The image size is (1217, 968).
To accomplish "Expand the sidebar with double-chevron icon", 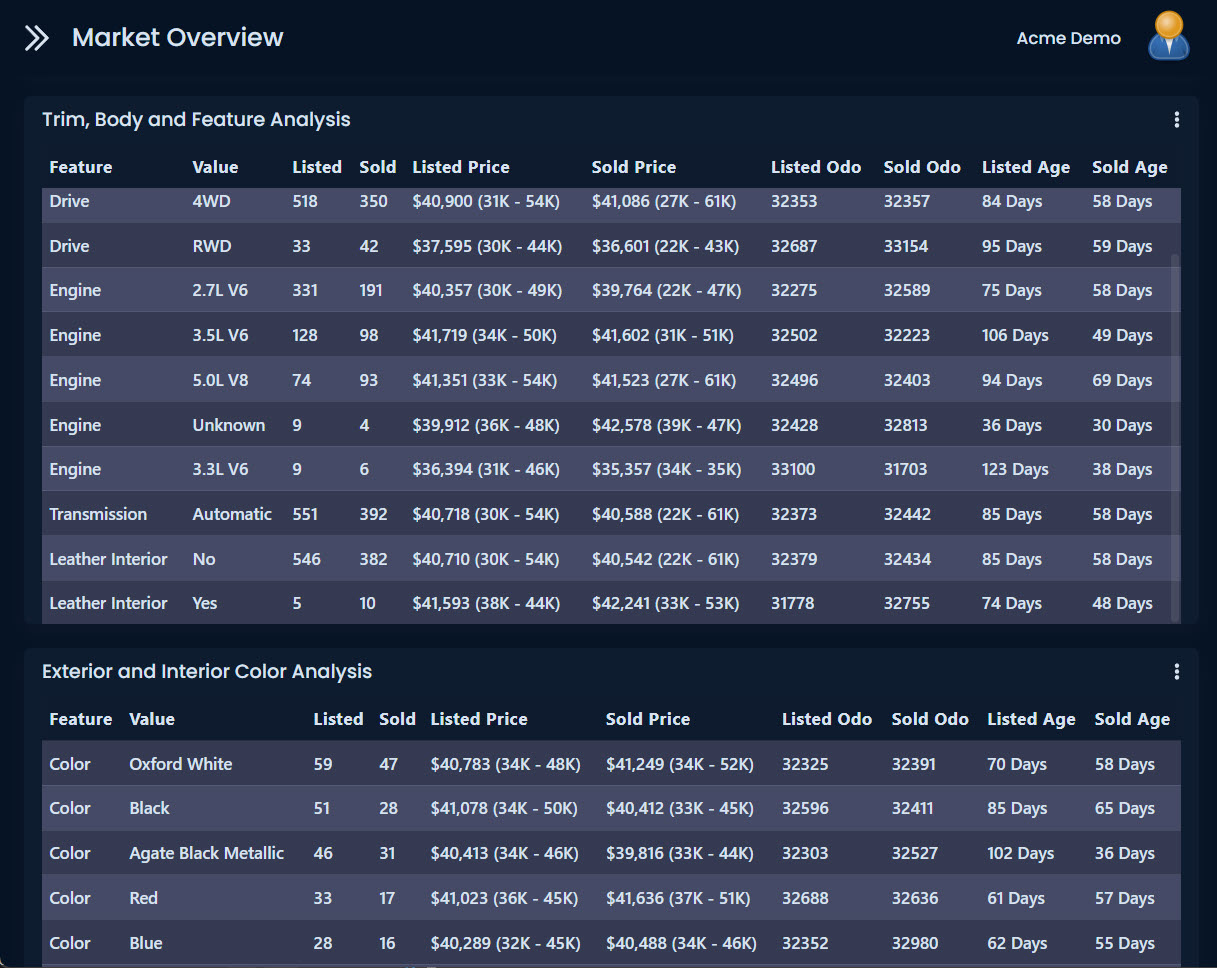I will [37, 38].
